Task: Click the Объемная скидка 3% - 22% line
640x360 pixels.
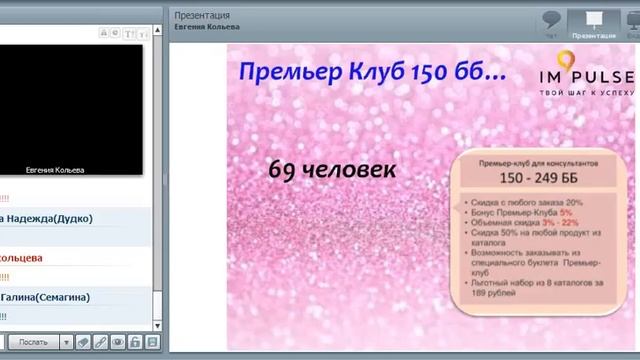Action: (524, 222)
